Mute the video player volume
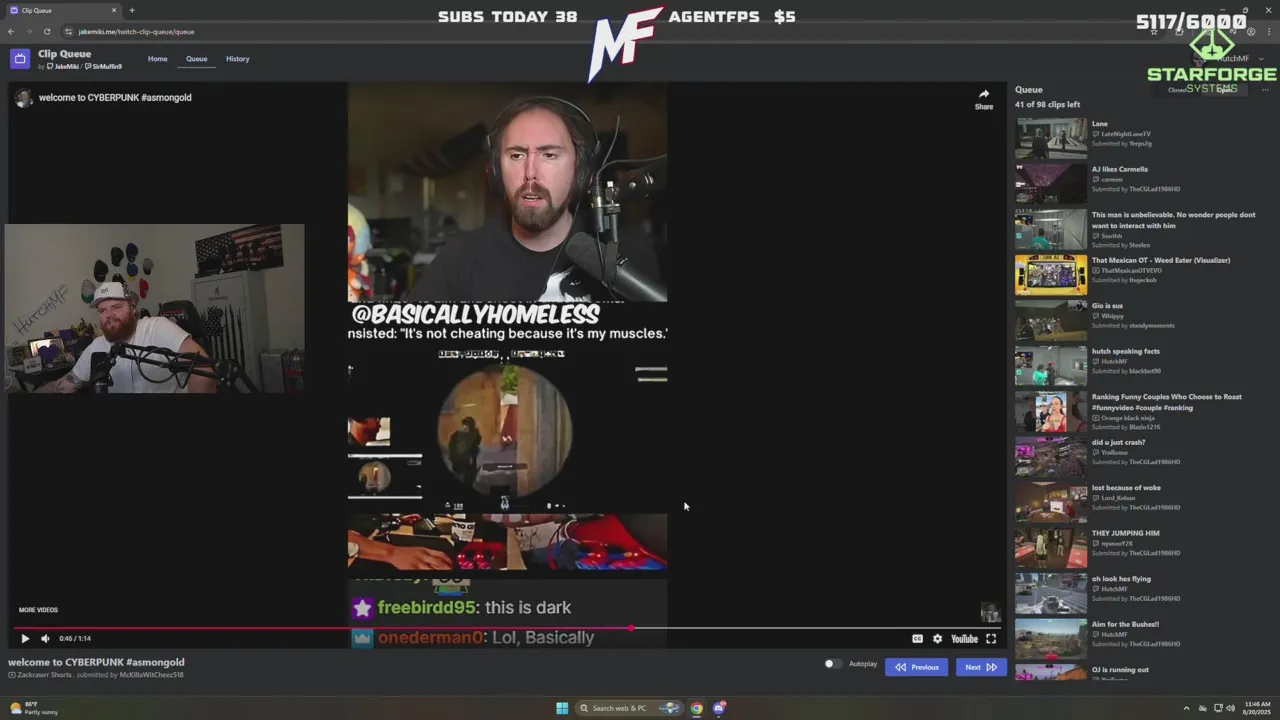 pyautogui.click(x=45, y=639)
